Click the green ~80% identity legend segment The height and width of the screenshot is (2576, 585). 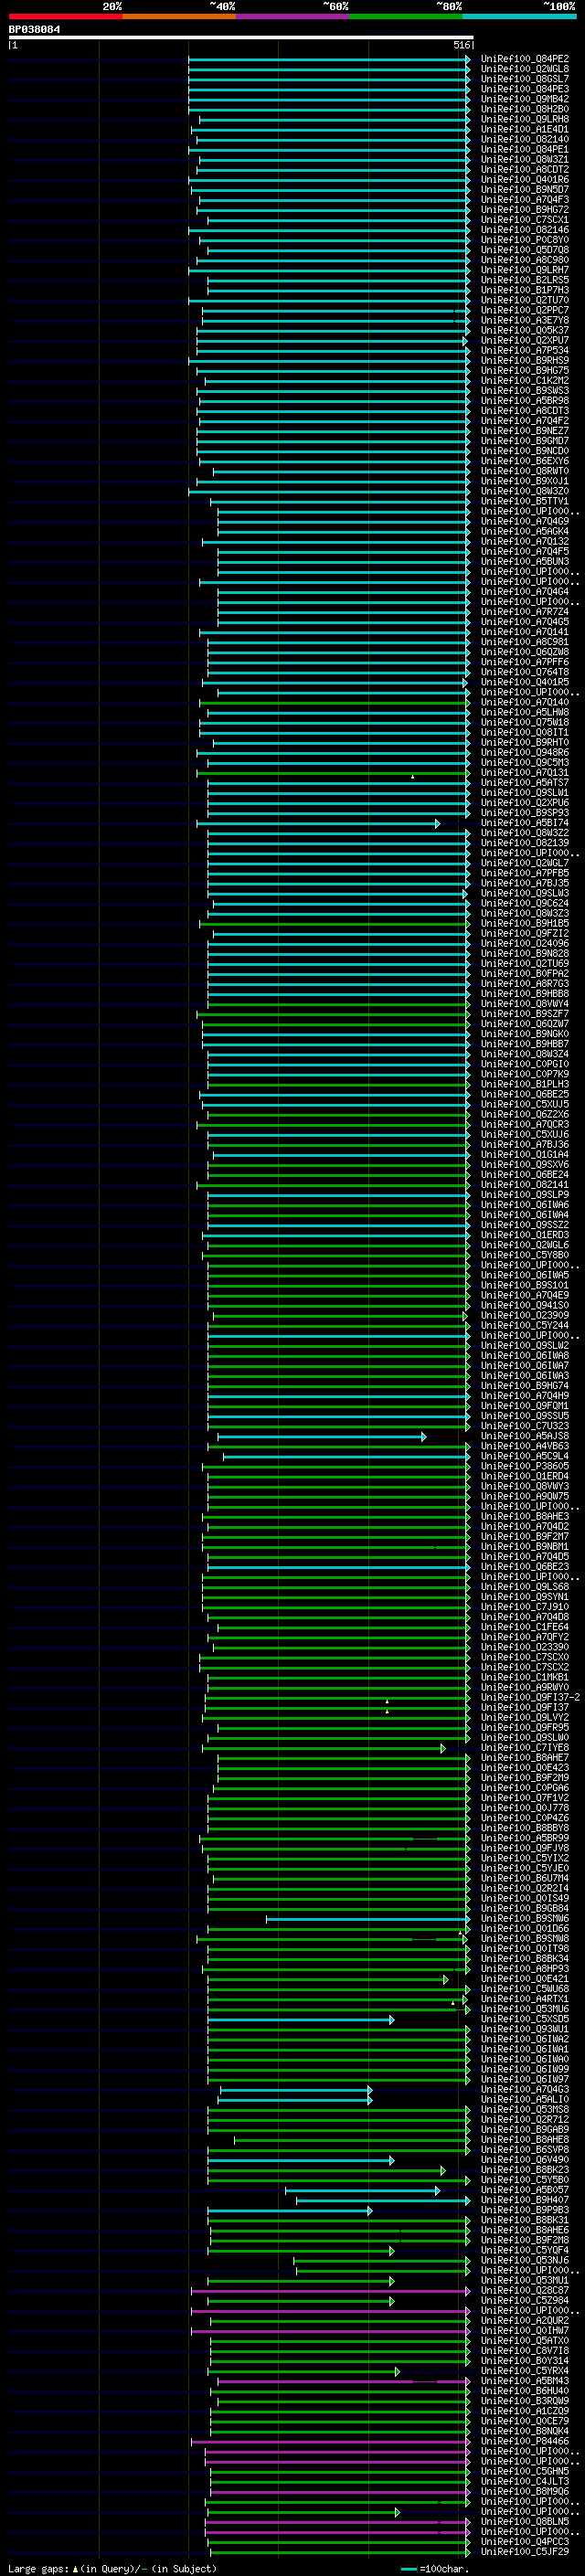[406, 17]
